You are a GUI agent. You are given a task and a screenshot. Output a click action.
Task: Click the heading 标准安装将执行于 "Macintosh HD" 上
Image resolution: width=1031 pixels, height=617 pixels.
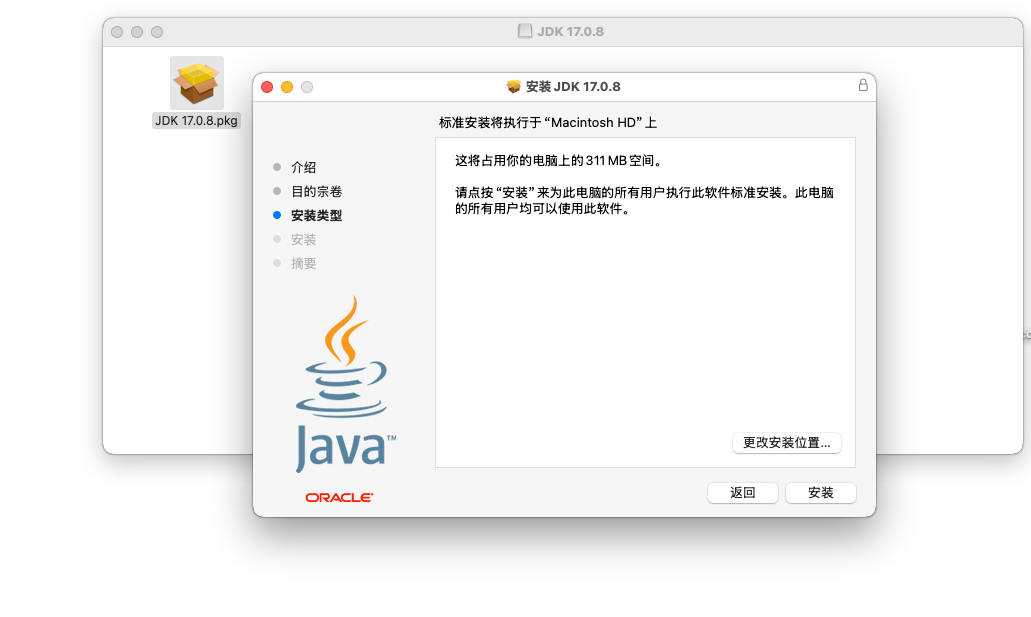(x=548, y=122)
